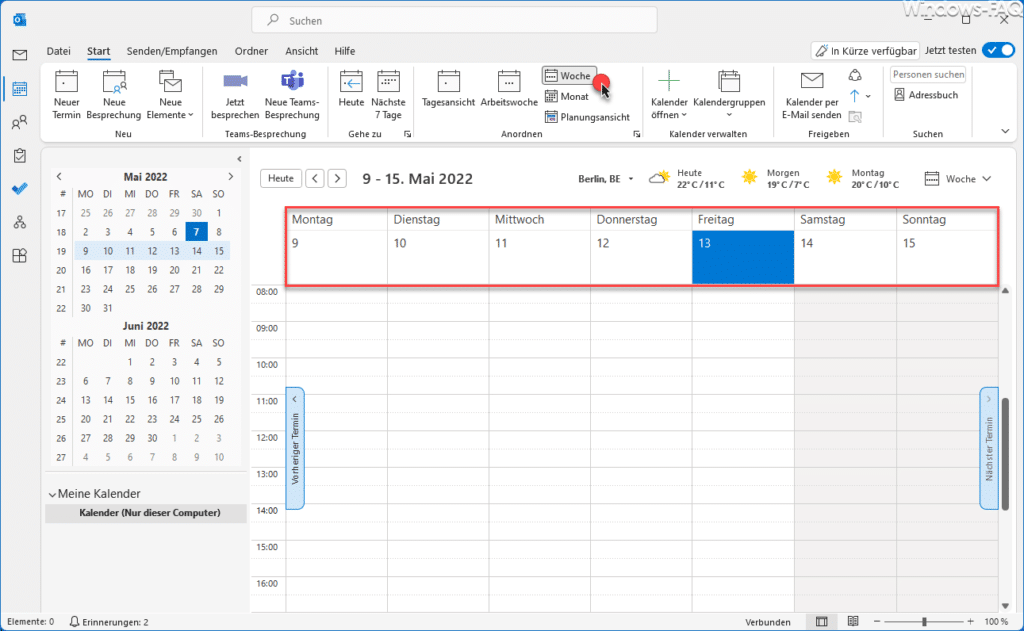Open the Calendar module in sidebar
This screenshot has height=631, width=1024.
pos(20,88)
